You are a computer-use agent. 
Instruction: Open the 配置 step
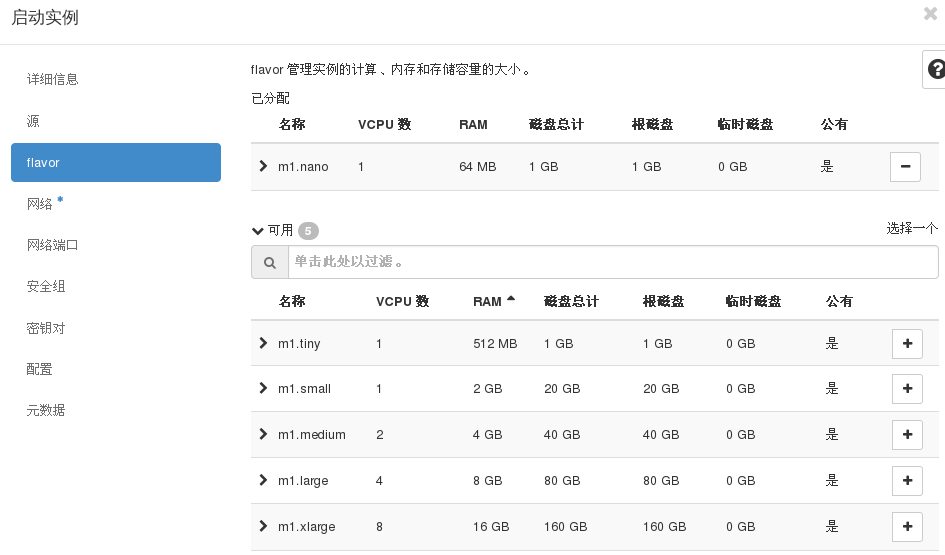39,369
